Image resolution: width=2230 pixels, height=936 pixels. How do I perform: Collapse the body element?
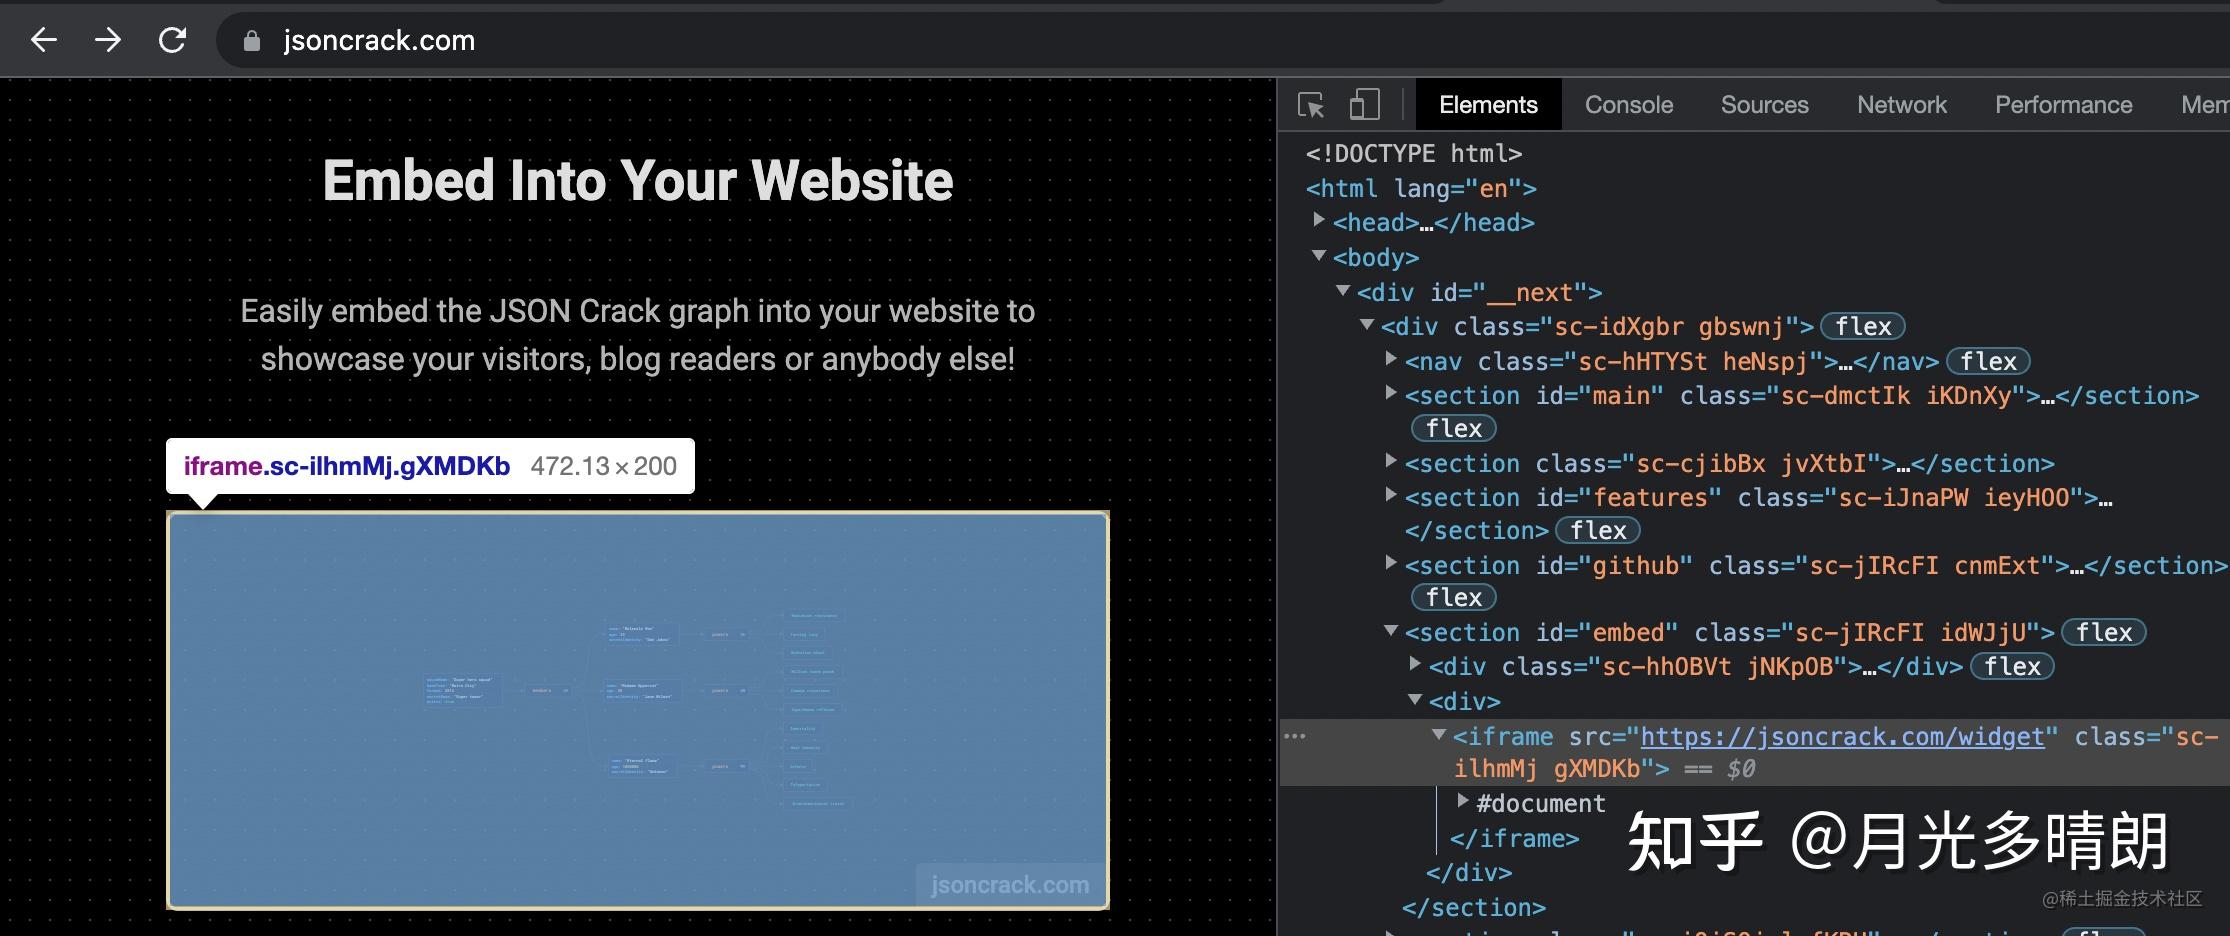tap(1320, 257)
